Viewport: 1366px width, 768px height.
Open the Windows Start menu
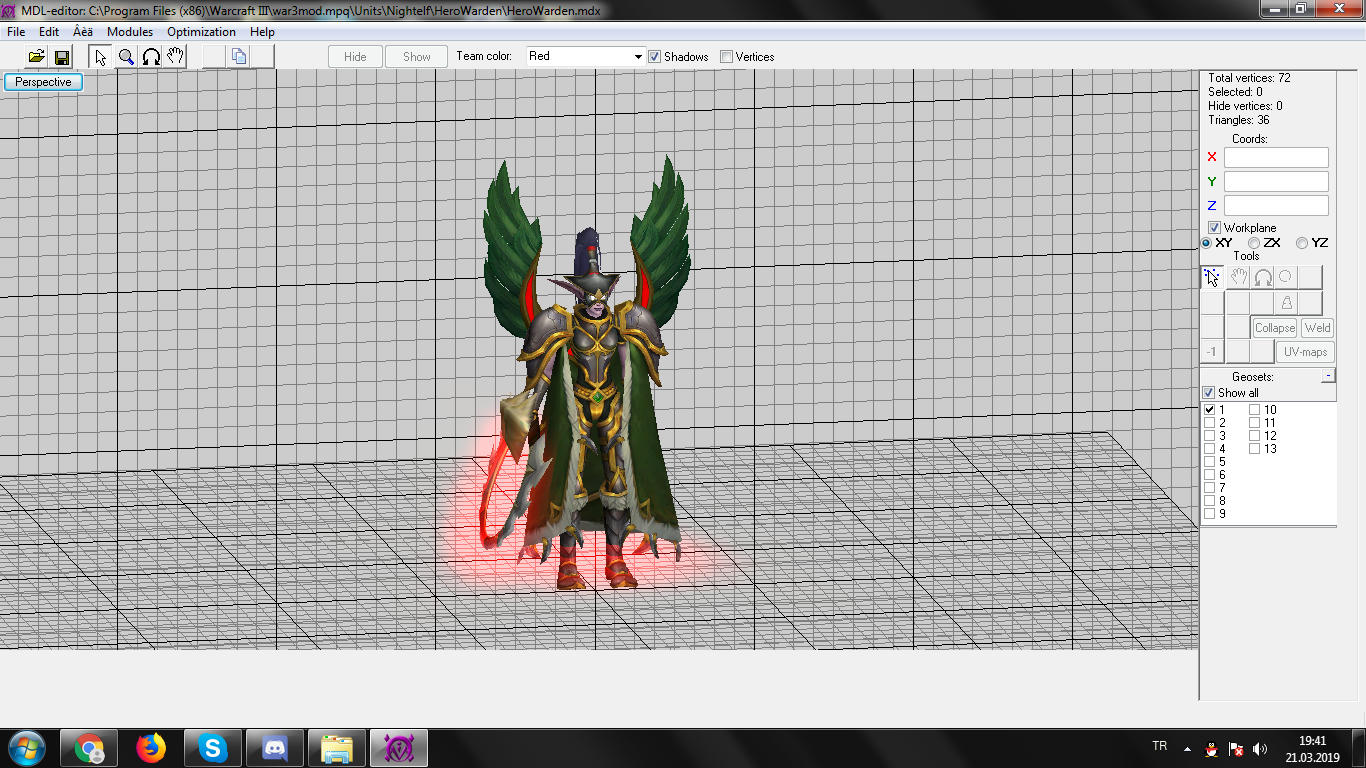point(26,748)
